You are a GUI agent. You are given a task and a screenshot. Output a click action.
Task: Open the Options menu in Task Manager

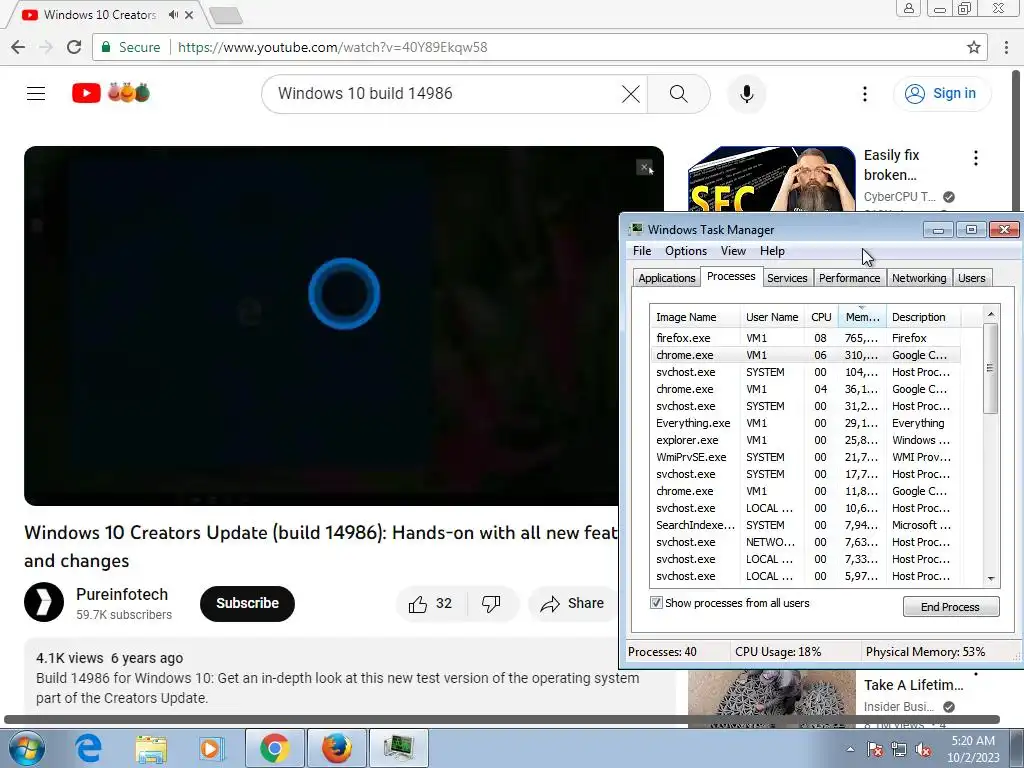686,251
